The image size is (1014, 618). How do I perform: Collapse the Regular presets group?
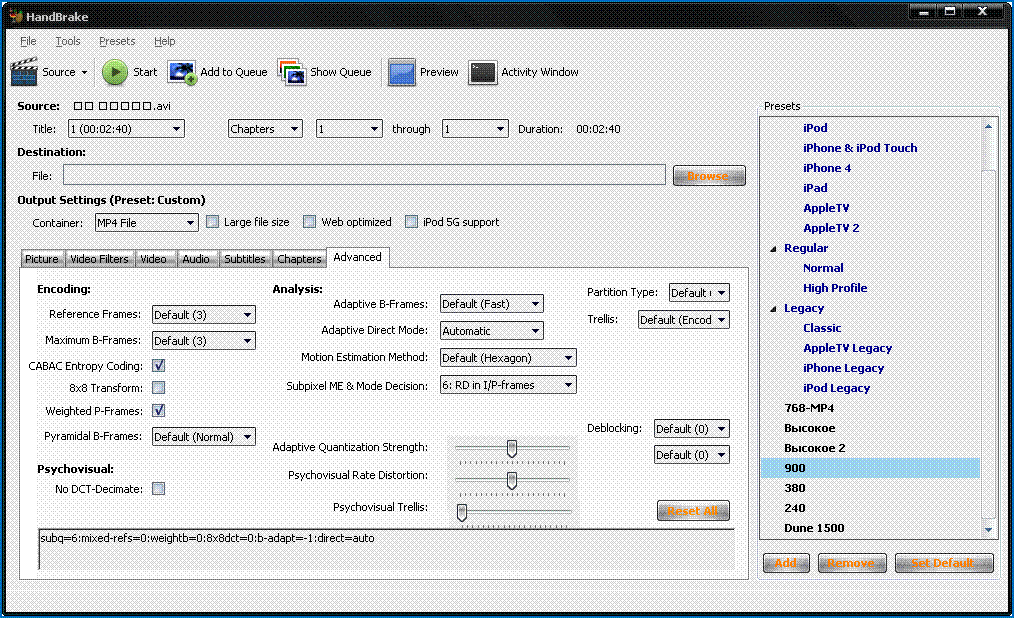coord(773,249)
